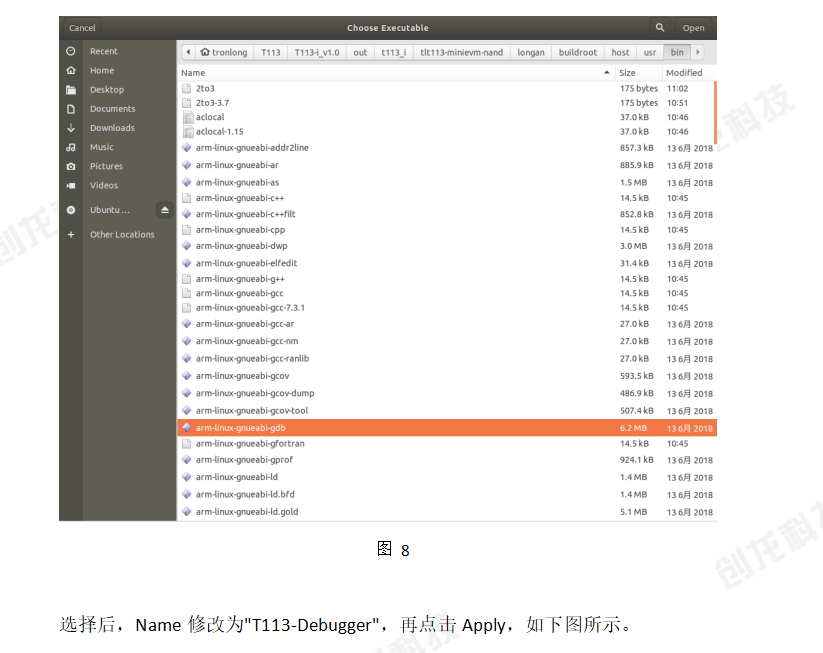This screenshot has height=653, width=823.
Task: Sort by Name column header
Action: click(x=396, y=72)
